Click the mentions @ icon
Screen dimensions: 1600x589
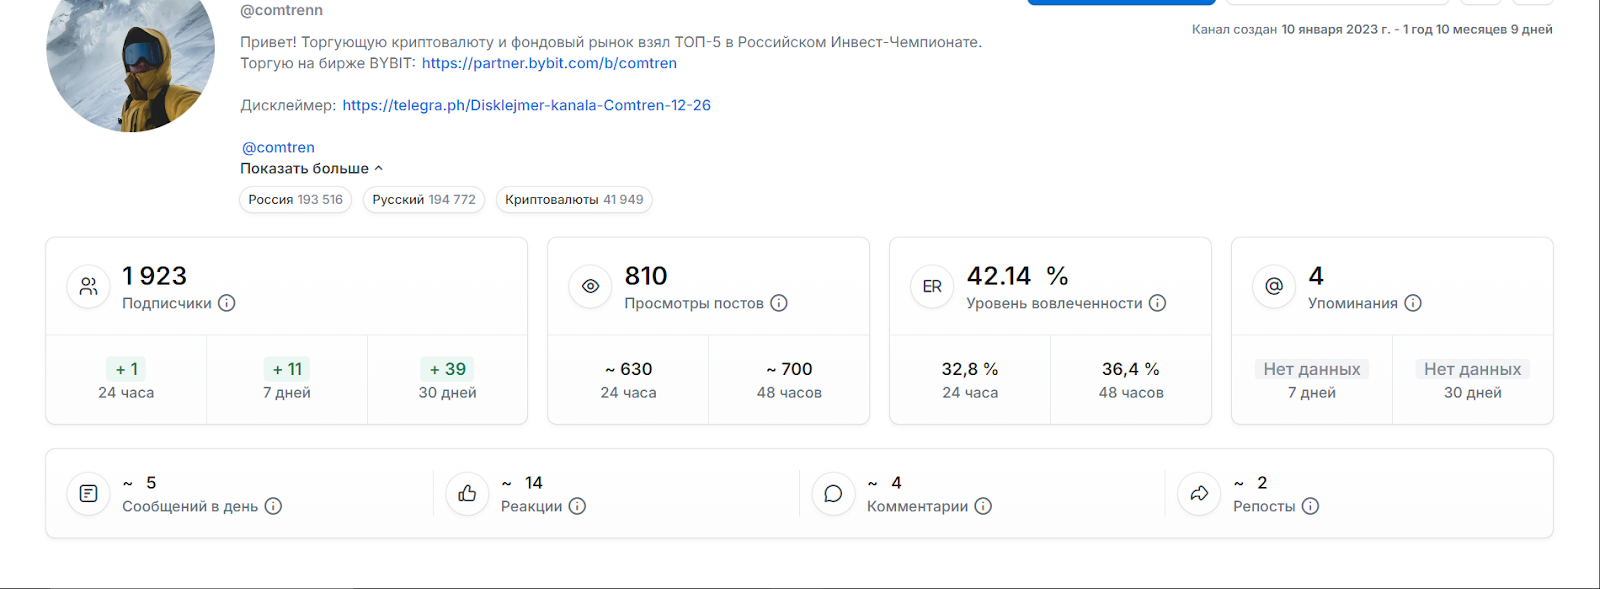1274,287
